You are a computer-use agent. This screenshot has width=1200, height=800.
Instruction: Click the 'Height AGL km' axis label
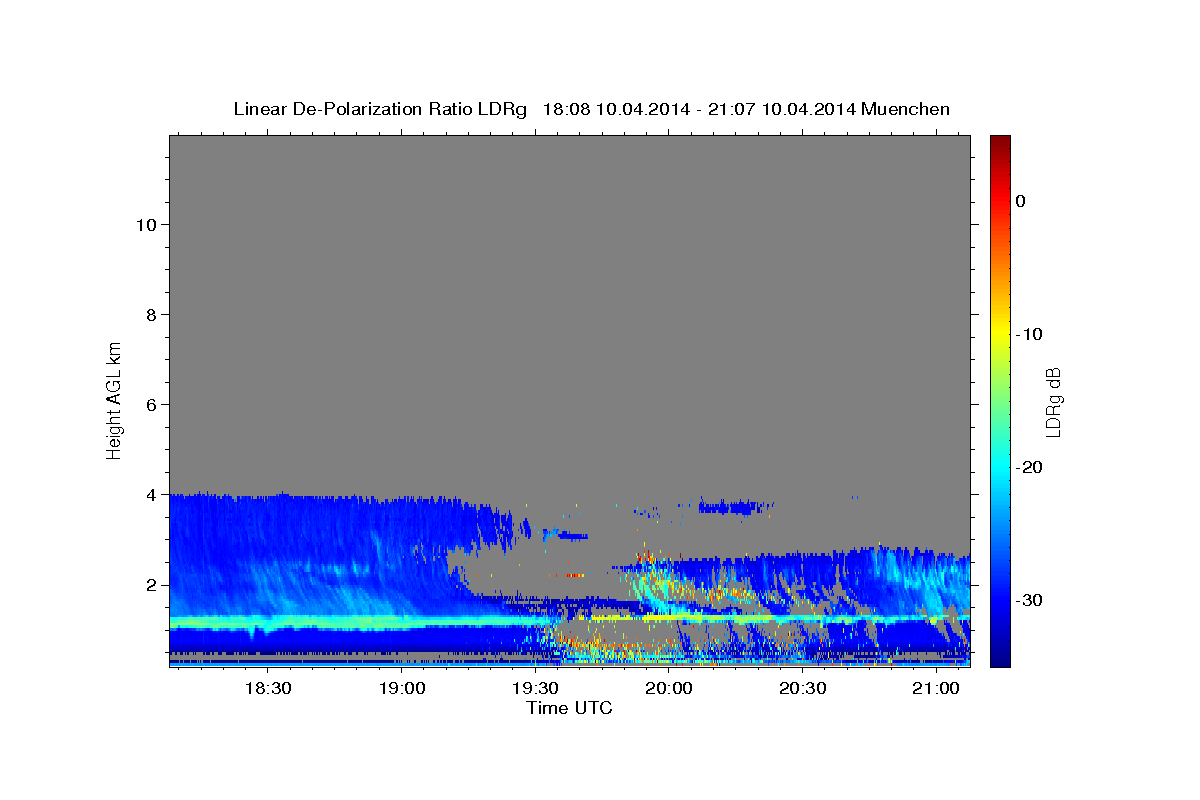coord(114,400)
